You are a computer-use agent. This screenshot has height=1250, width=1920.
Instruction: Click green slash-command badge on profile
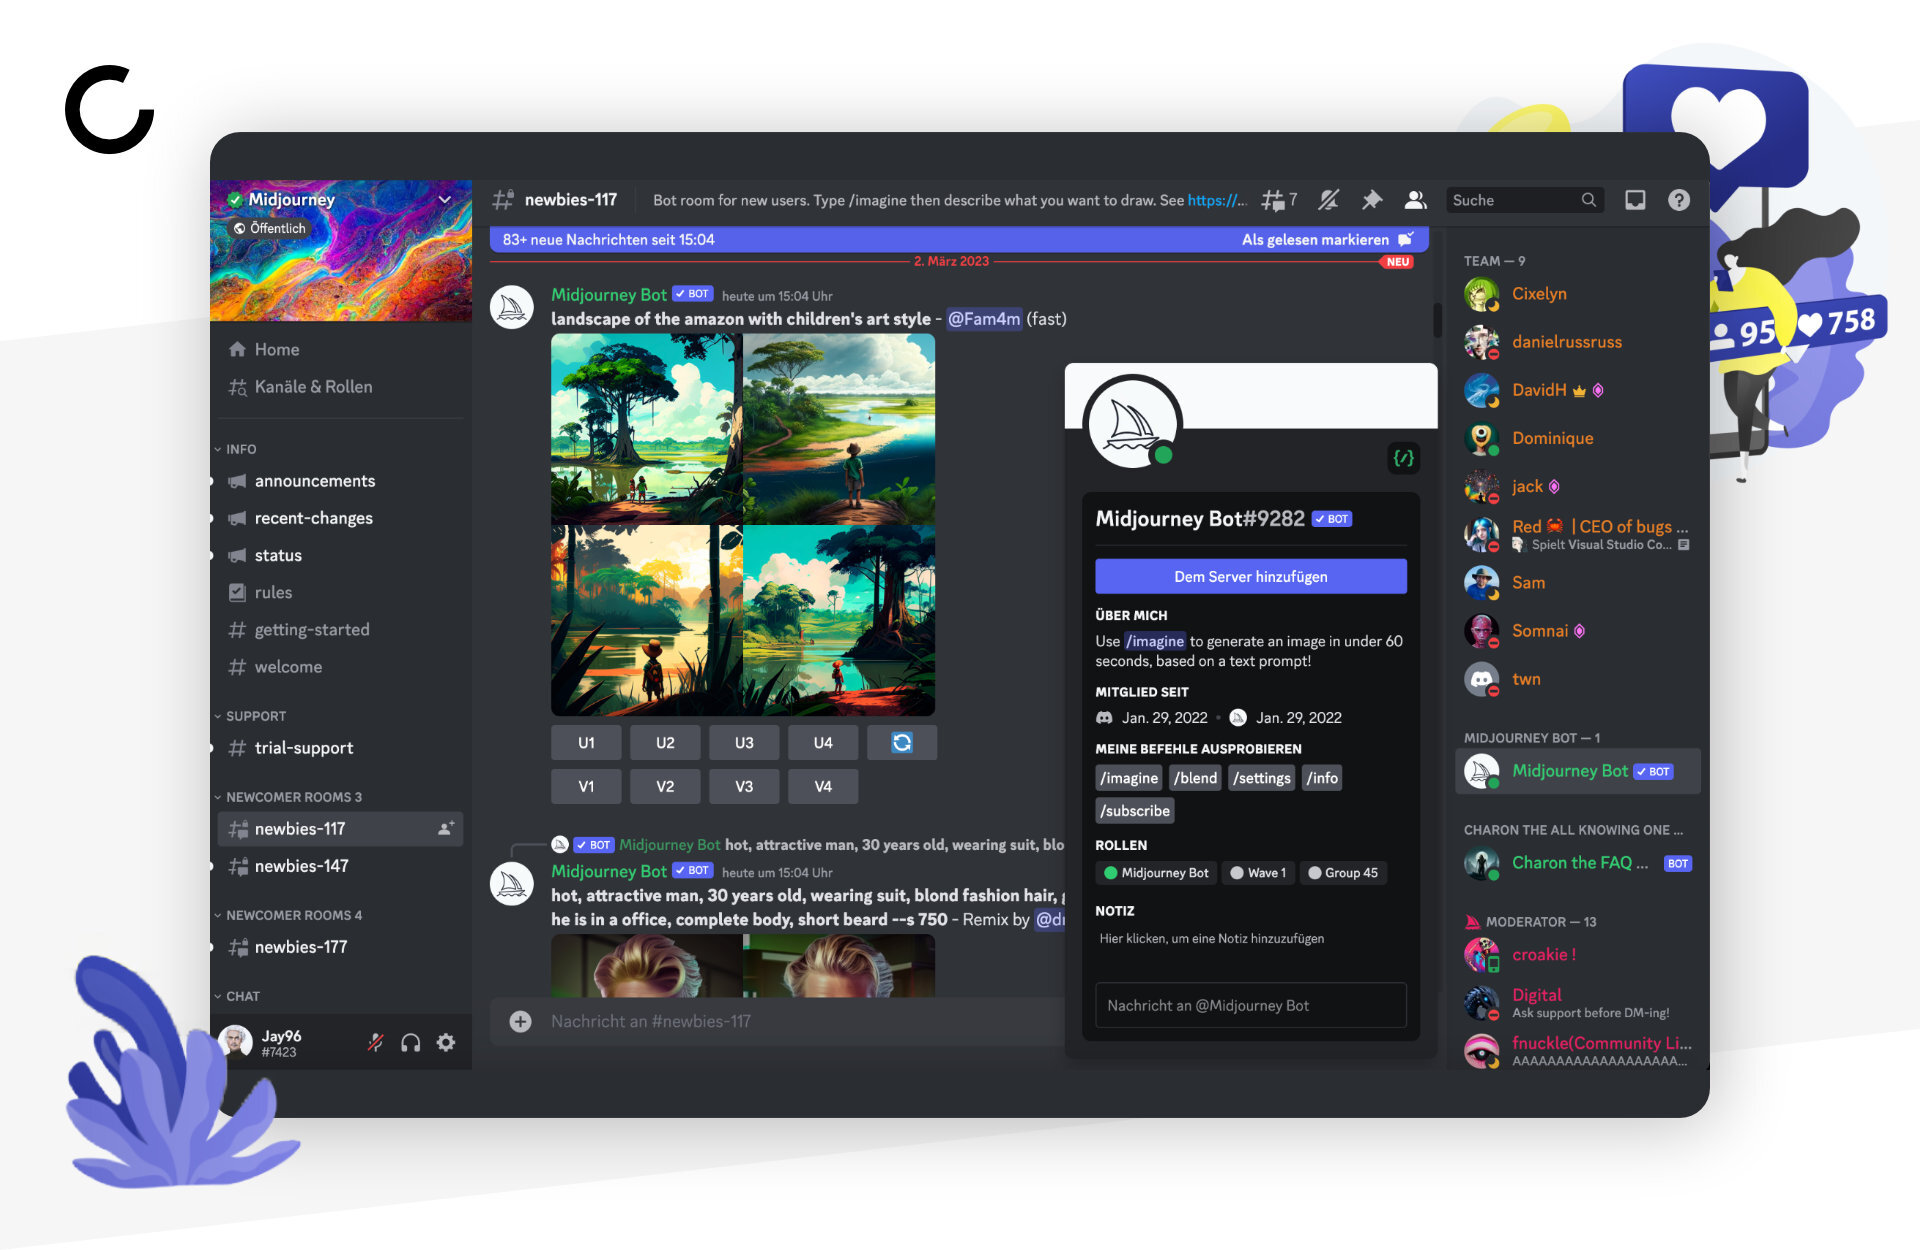[x=1404, y=458]
